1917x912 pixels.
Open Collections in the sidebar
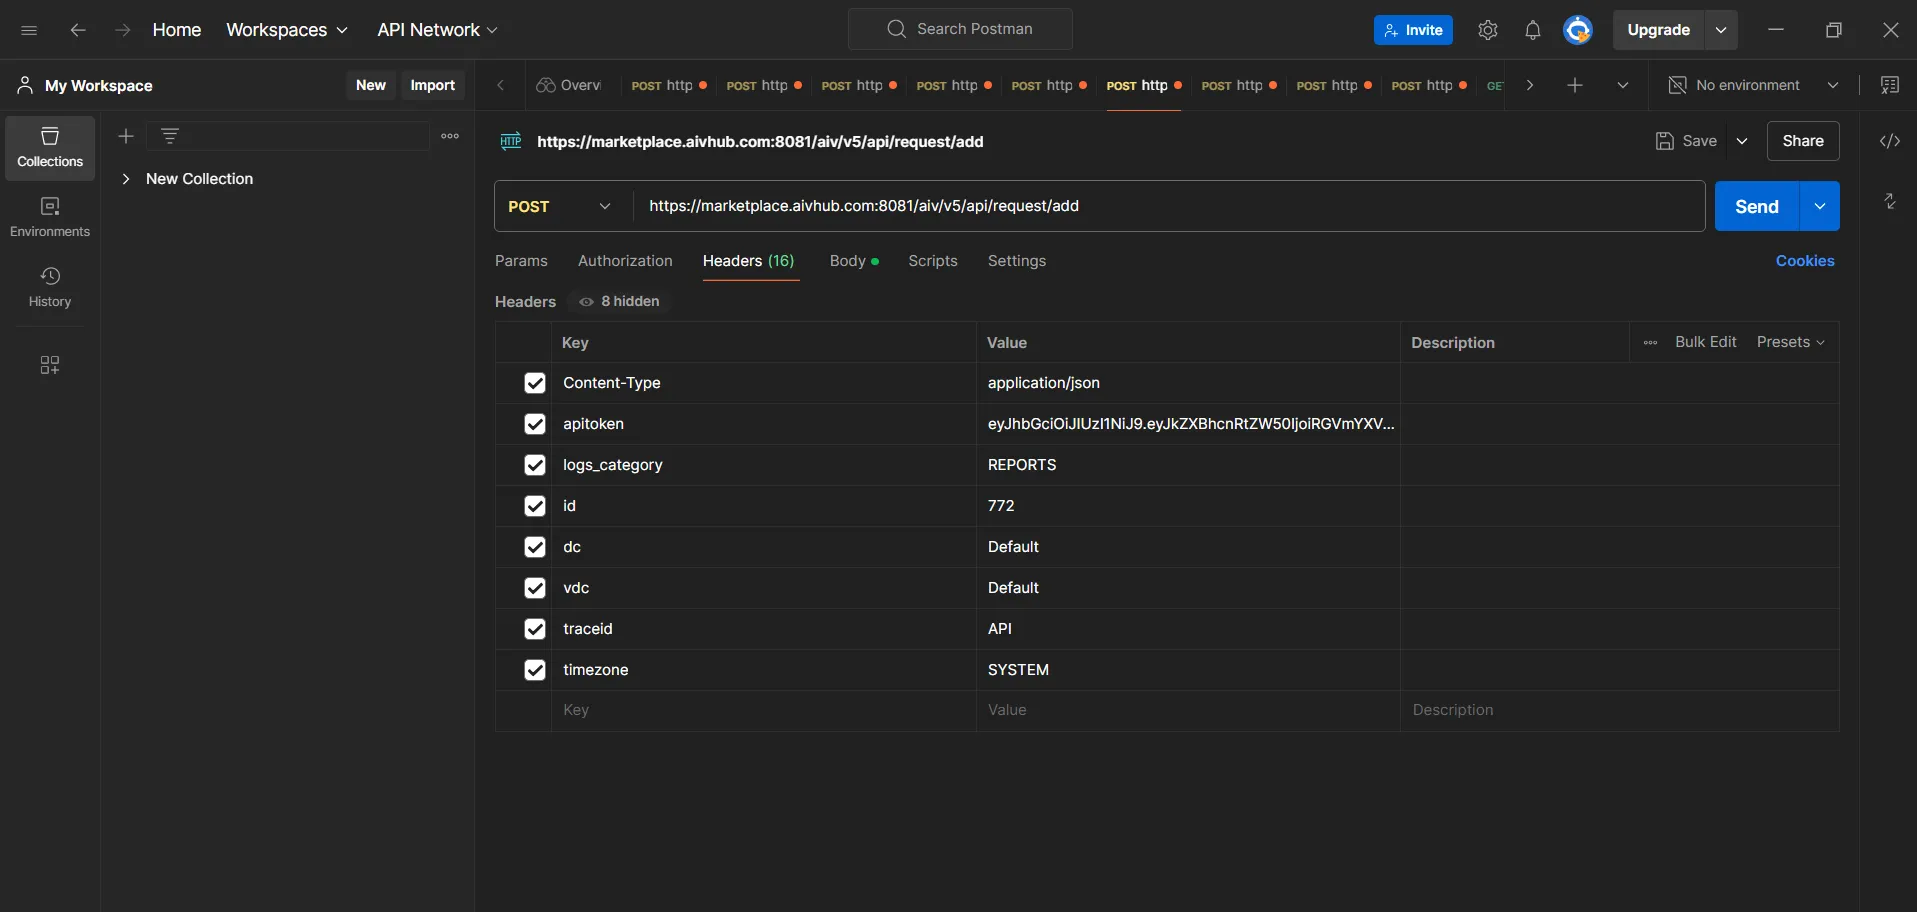coord(50,148)
